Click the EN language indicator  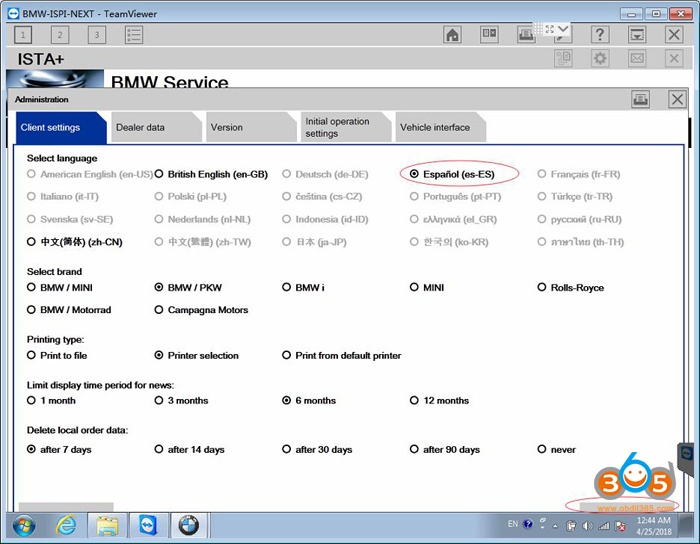click(x=513, y=524)
